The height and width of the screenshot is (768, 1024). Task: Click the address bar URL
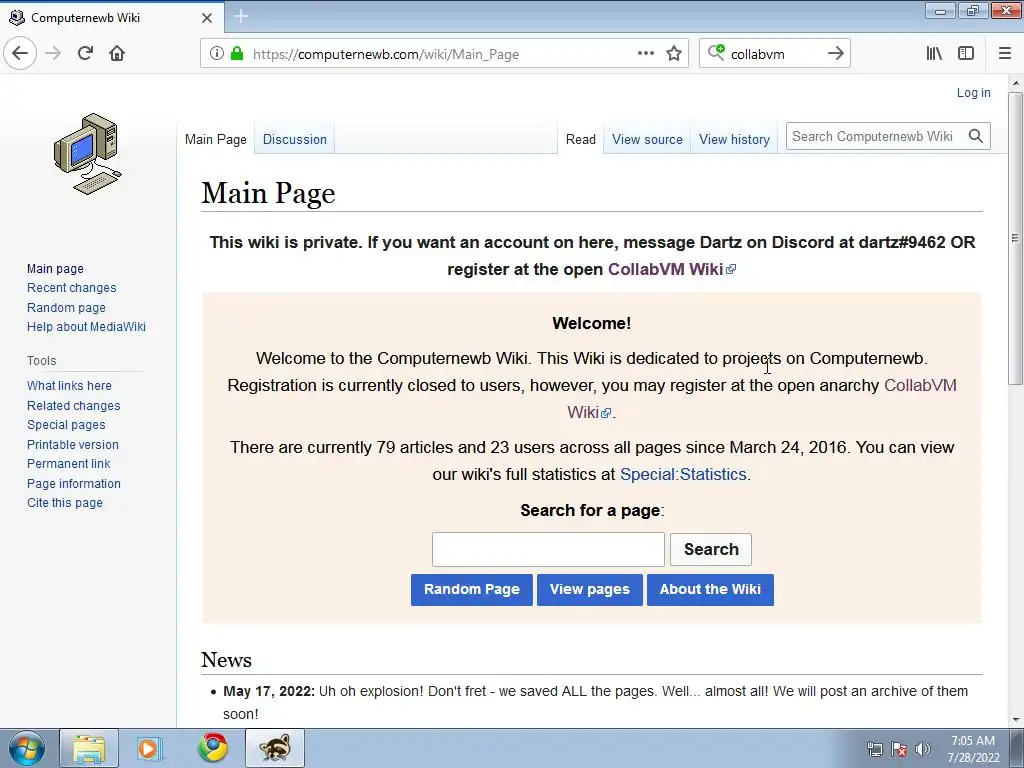pos(385,54)
